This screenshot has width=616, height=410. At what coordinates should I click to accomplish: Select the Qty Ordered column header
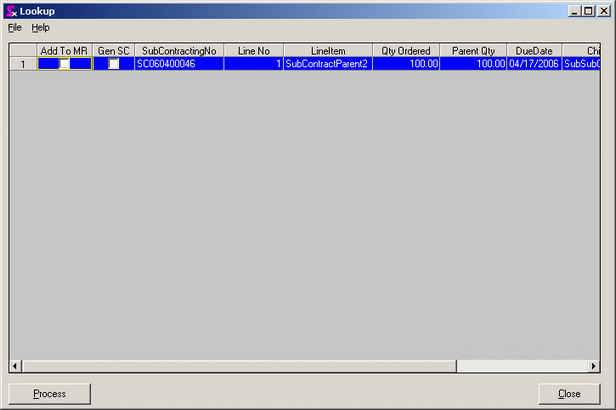pyautogui.click(x=406, y=50)
